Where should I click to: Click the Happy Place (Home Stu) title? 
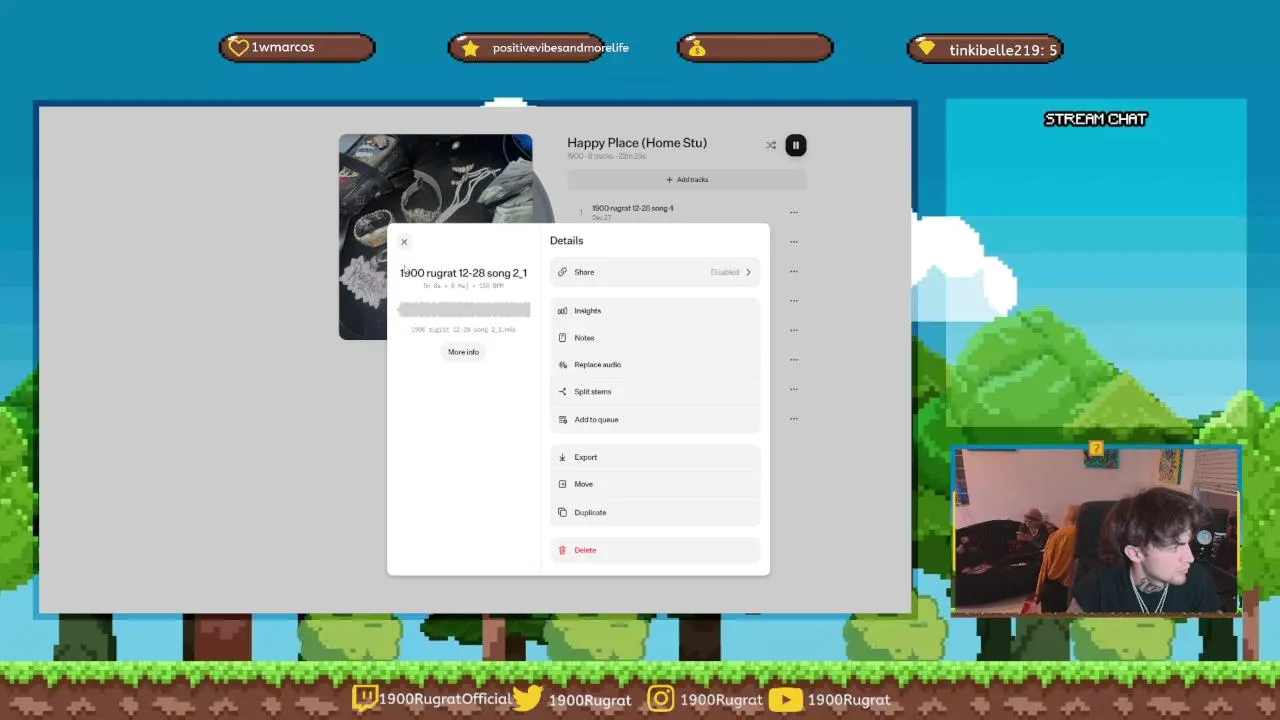pos(637,143)
